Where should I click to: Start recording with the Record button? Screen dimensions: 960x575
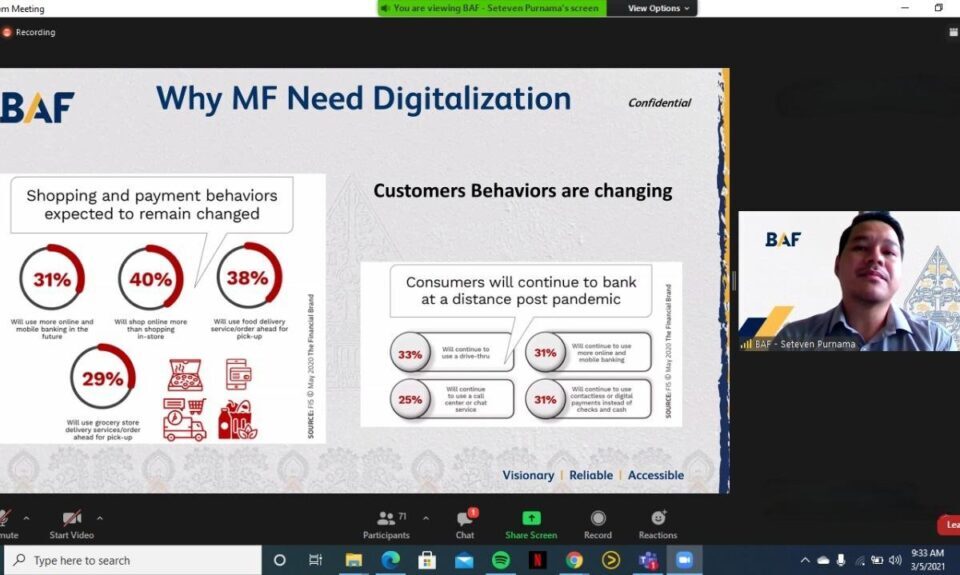(x=598, y=523)
